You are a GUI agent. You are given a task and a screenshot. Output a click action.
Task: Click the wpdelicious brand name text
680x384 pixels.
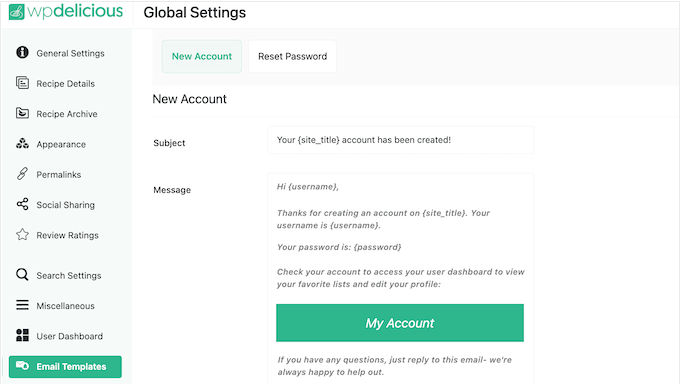(75, 11)
